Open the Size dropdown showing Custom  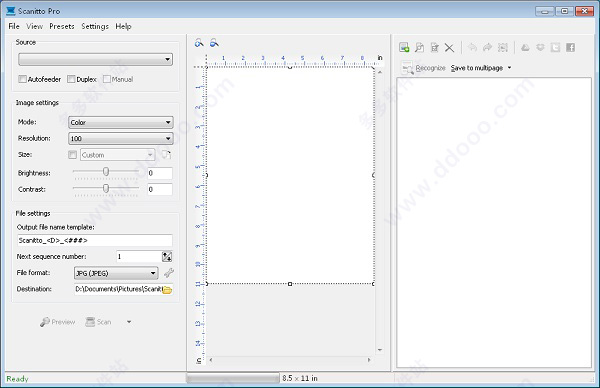click(117, 155)
